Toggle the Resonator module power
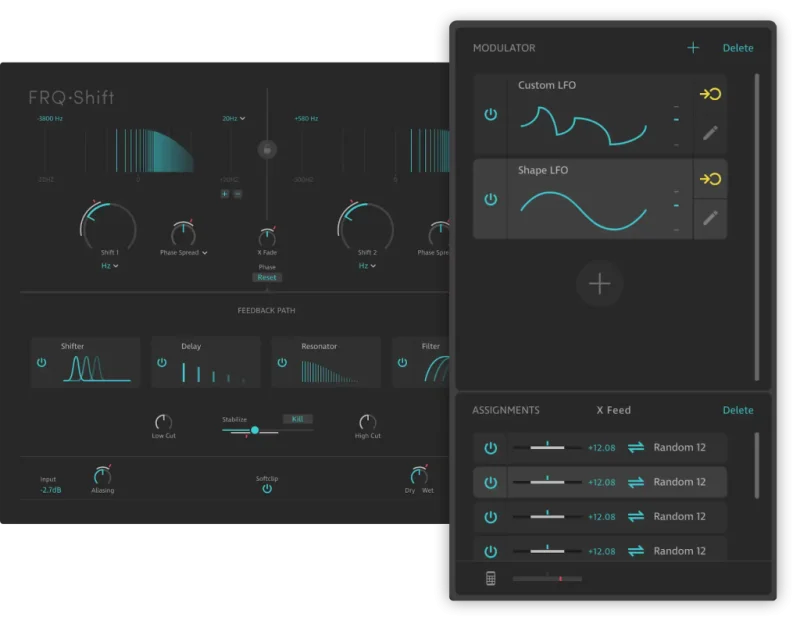Viewport: 800px width, 624px height. point(282,363)
